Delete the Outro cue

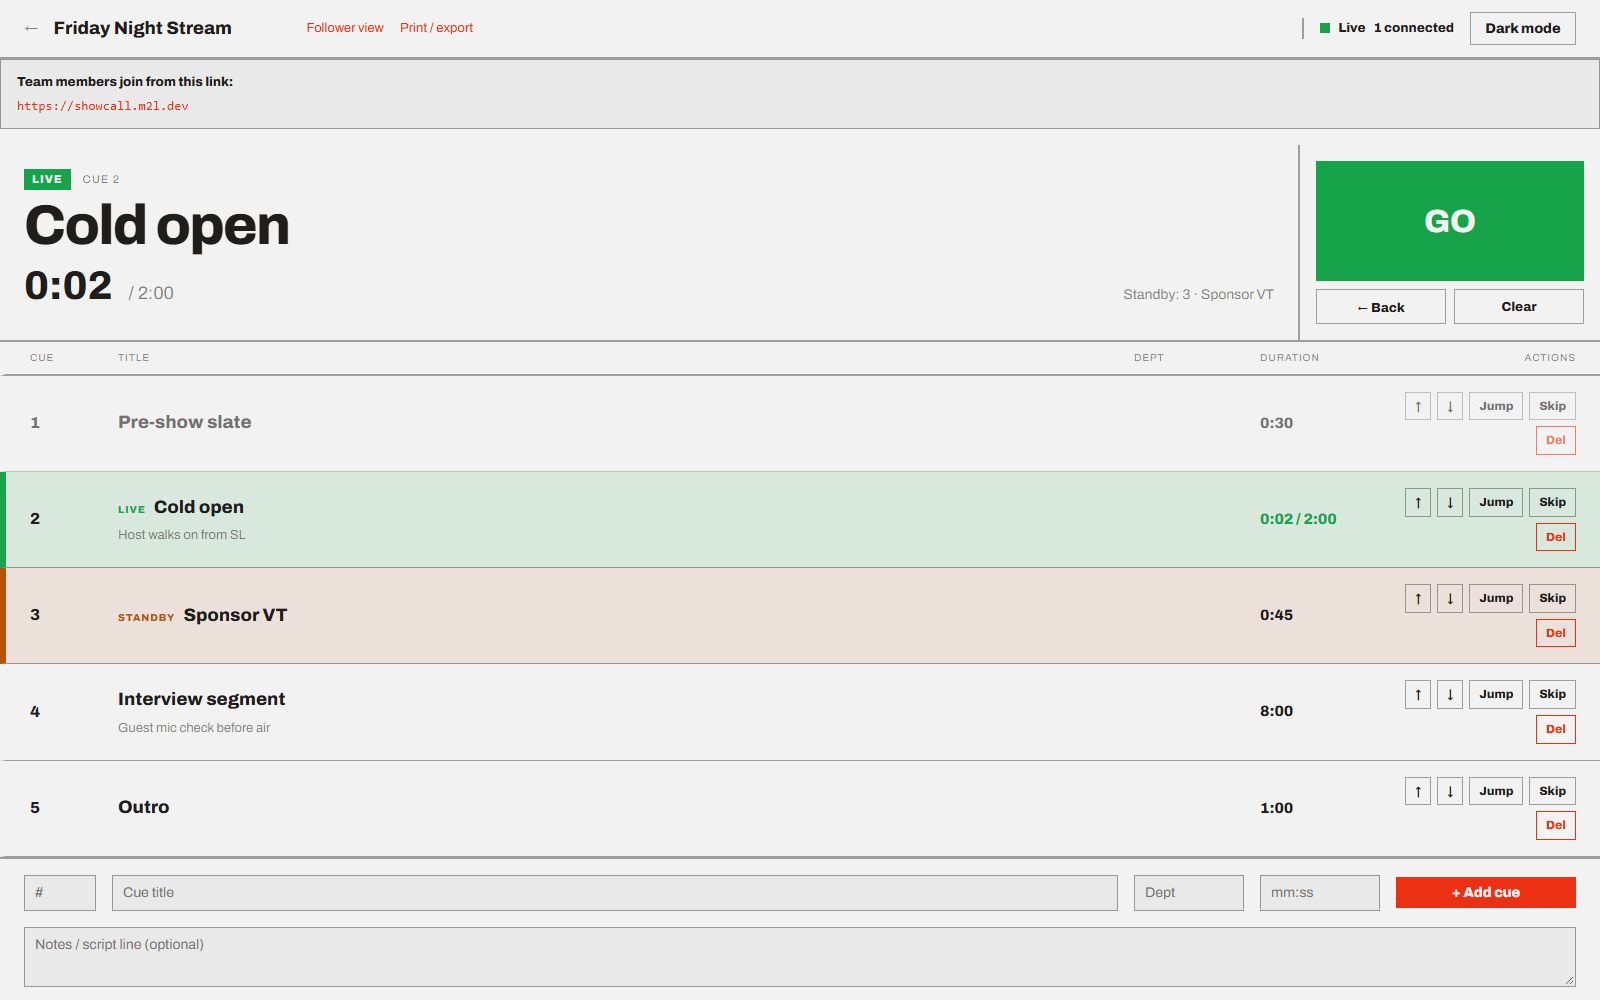tap(1556, 825)
